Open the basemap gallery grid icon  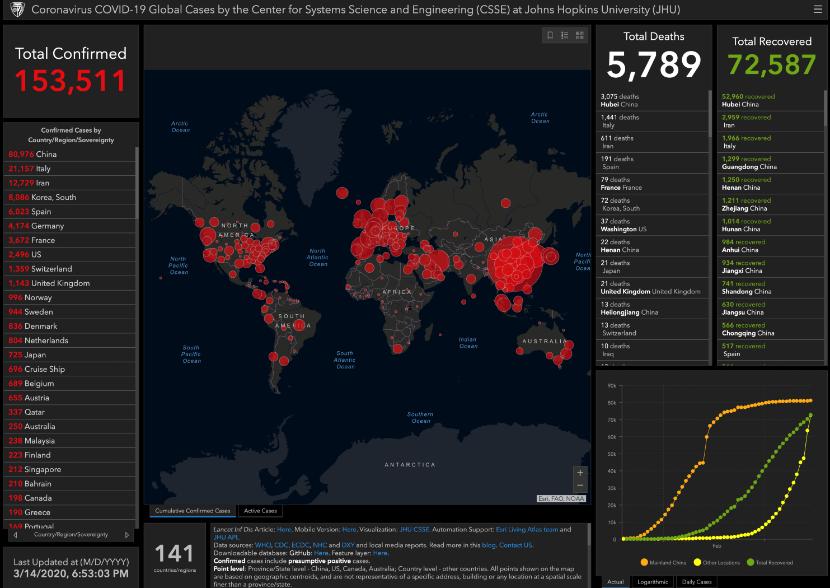pos(580,35)
